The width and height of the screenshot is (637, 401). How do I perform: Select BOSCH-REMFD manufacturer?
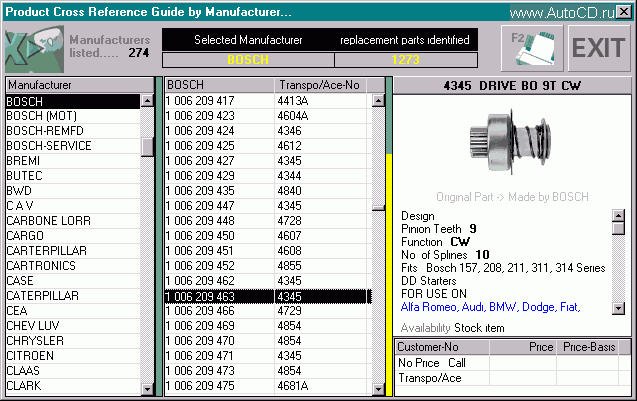pyautogui.click(x=73, y=131)
